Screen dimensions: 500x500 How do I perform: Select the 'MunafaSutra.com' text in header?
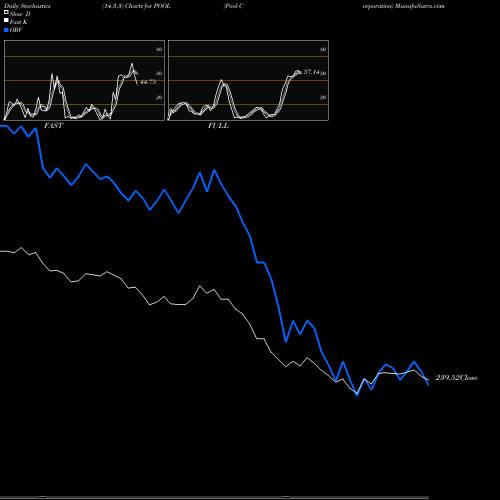click(x=420, y=6)
